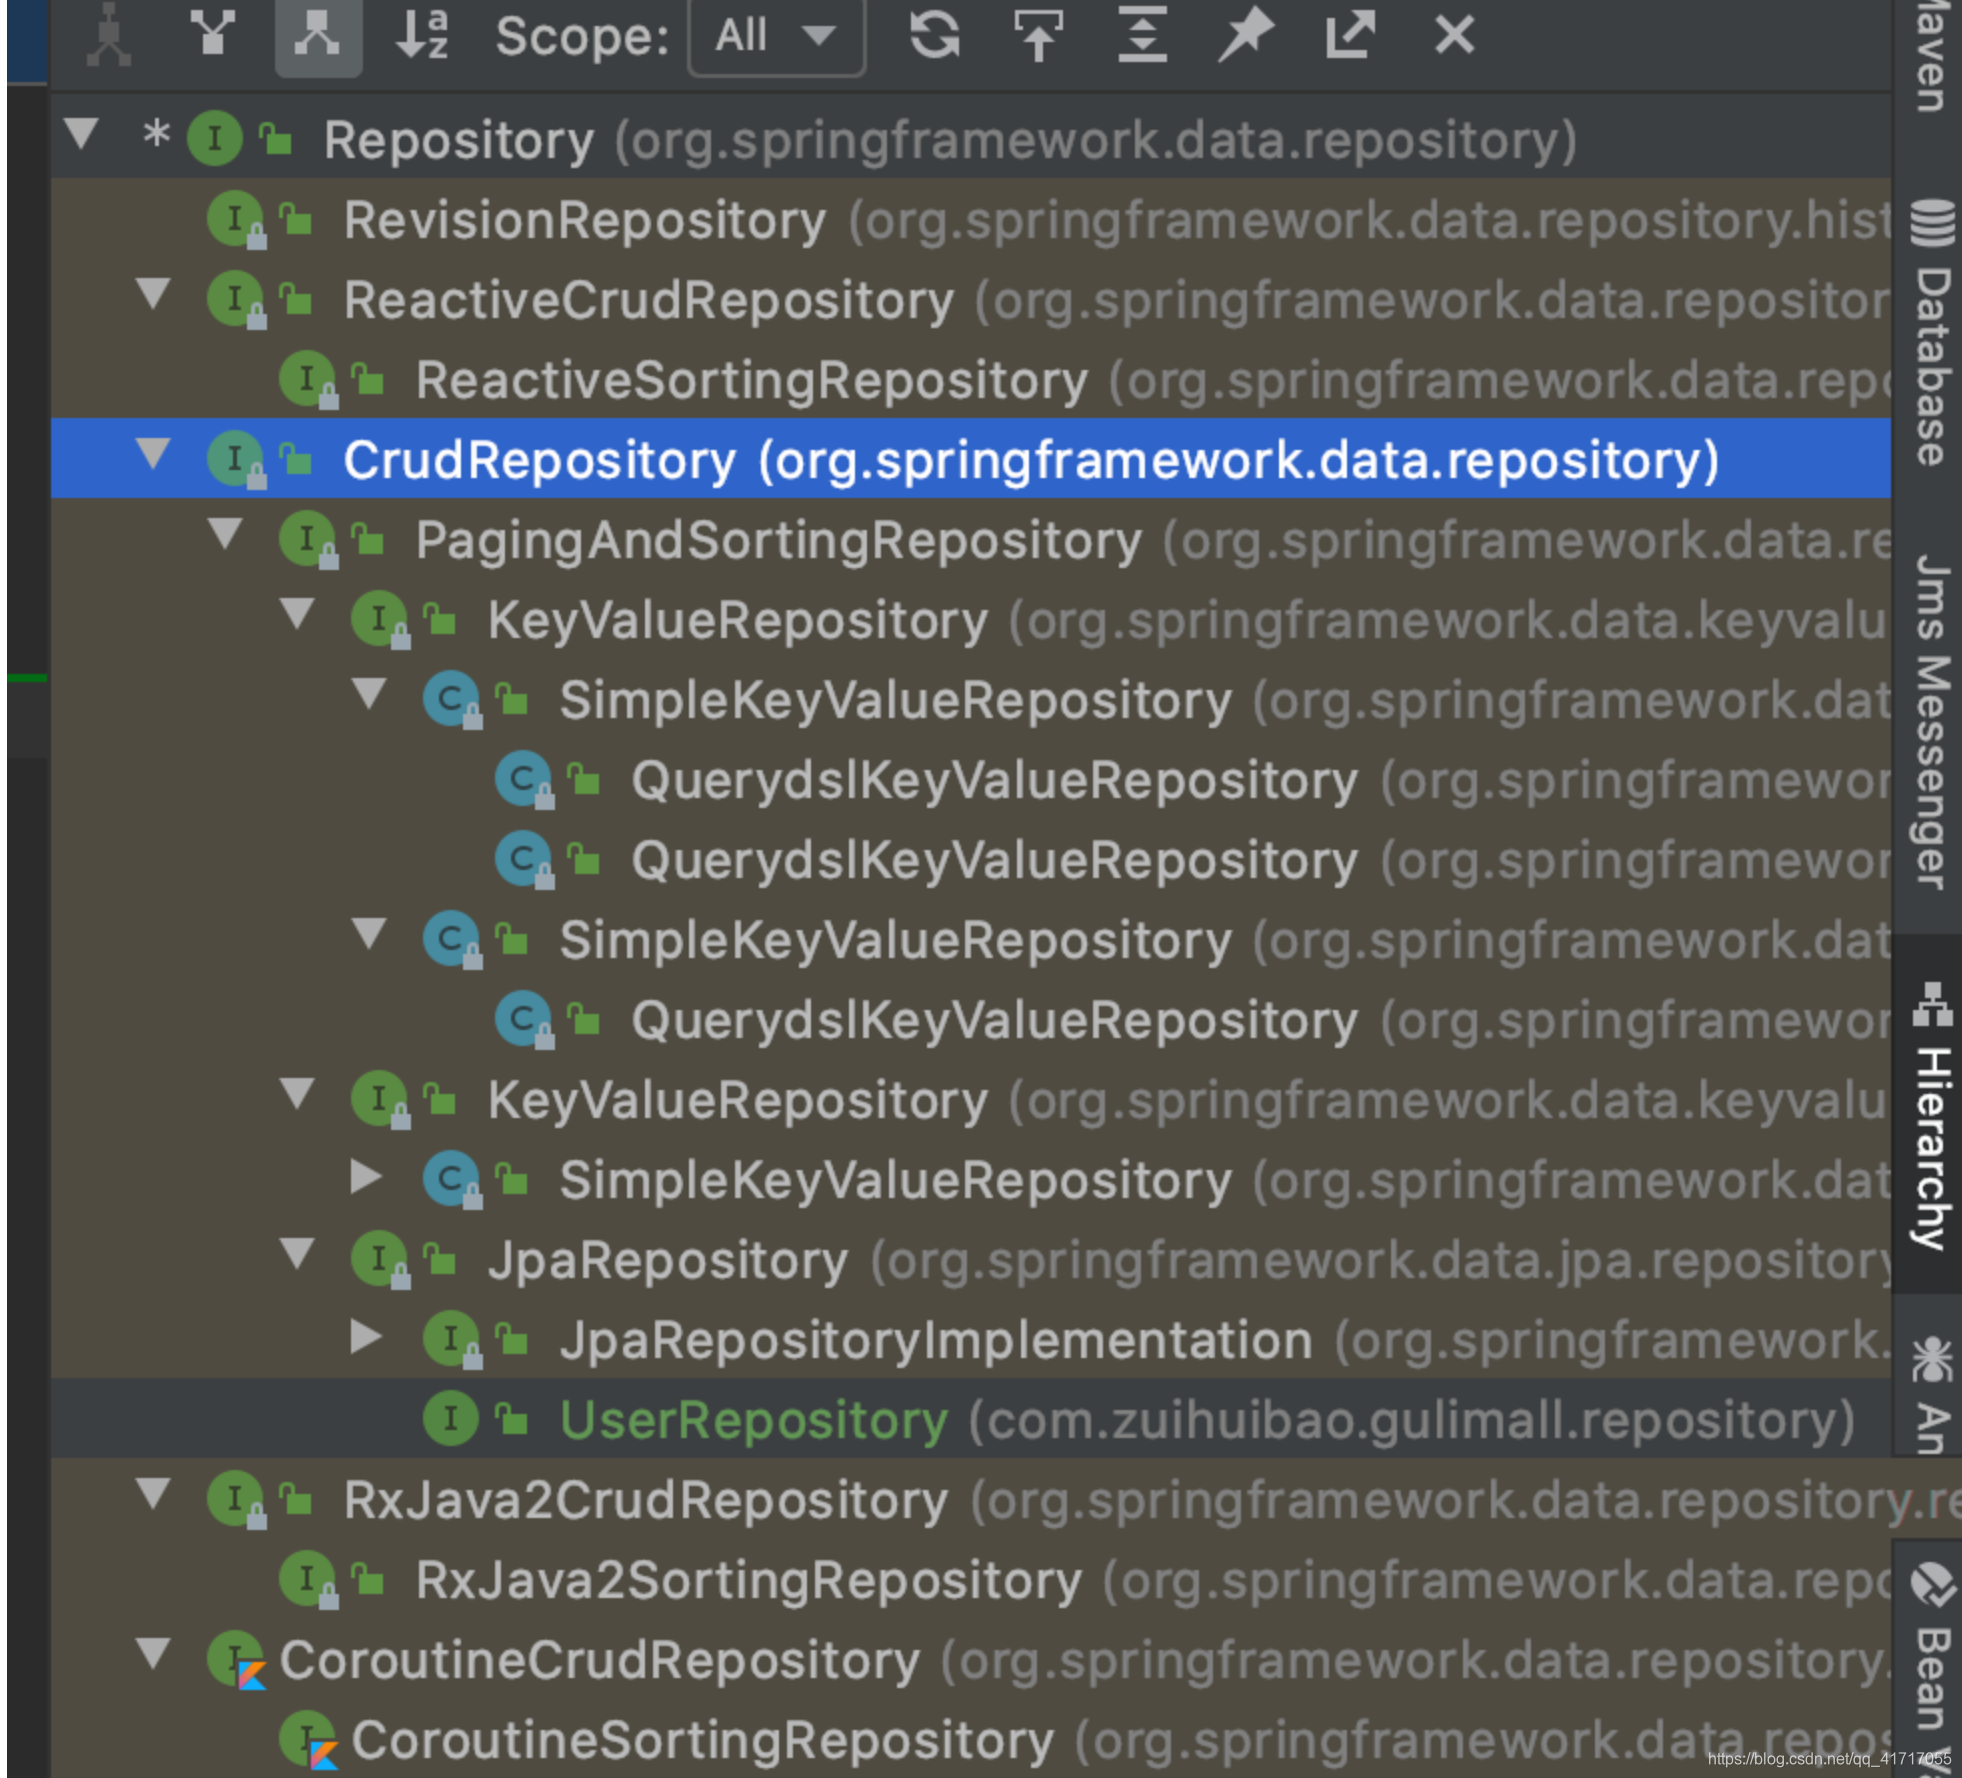Screen dimensions: 1962x1778
Task: Expand the JpaRepositoryImplementation node
Action: [x=367, y=1337]
